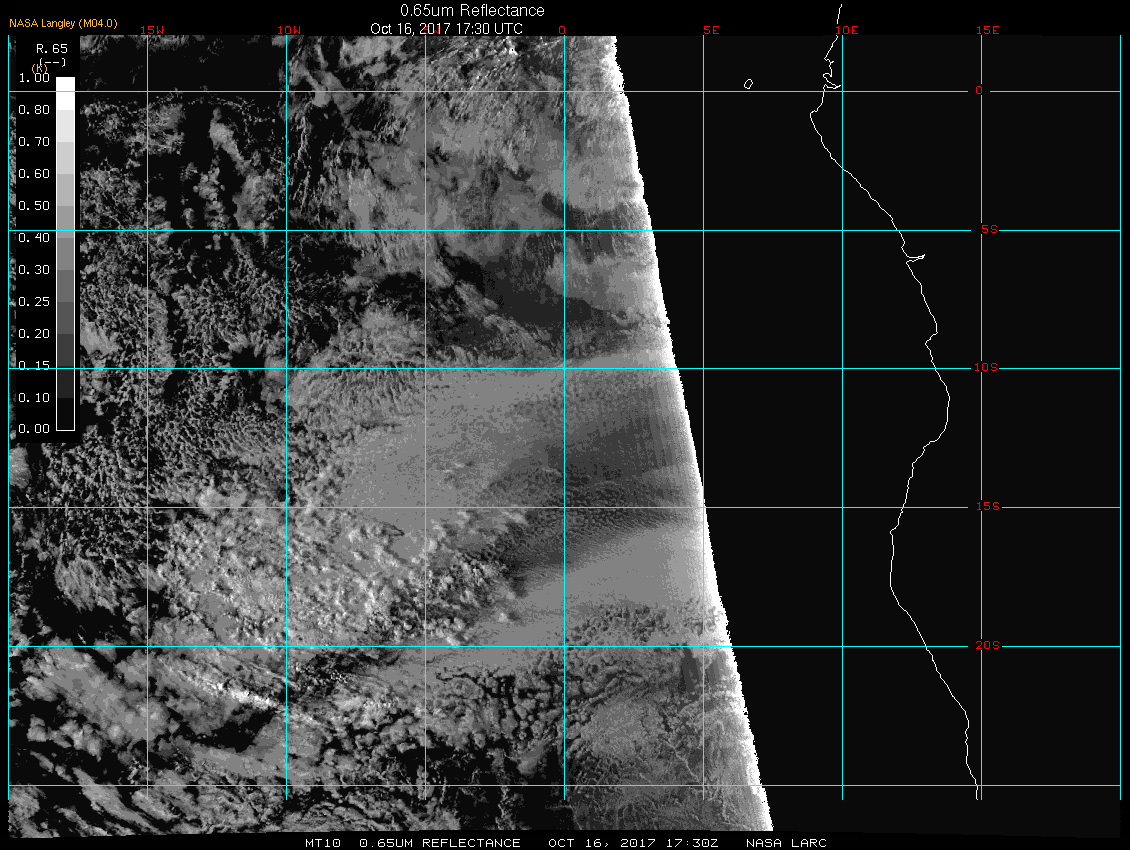Click the 'MT10' footer text
Image resolution: width=1130 pixels, height=850 pixels.
(x=323, y=843)
